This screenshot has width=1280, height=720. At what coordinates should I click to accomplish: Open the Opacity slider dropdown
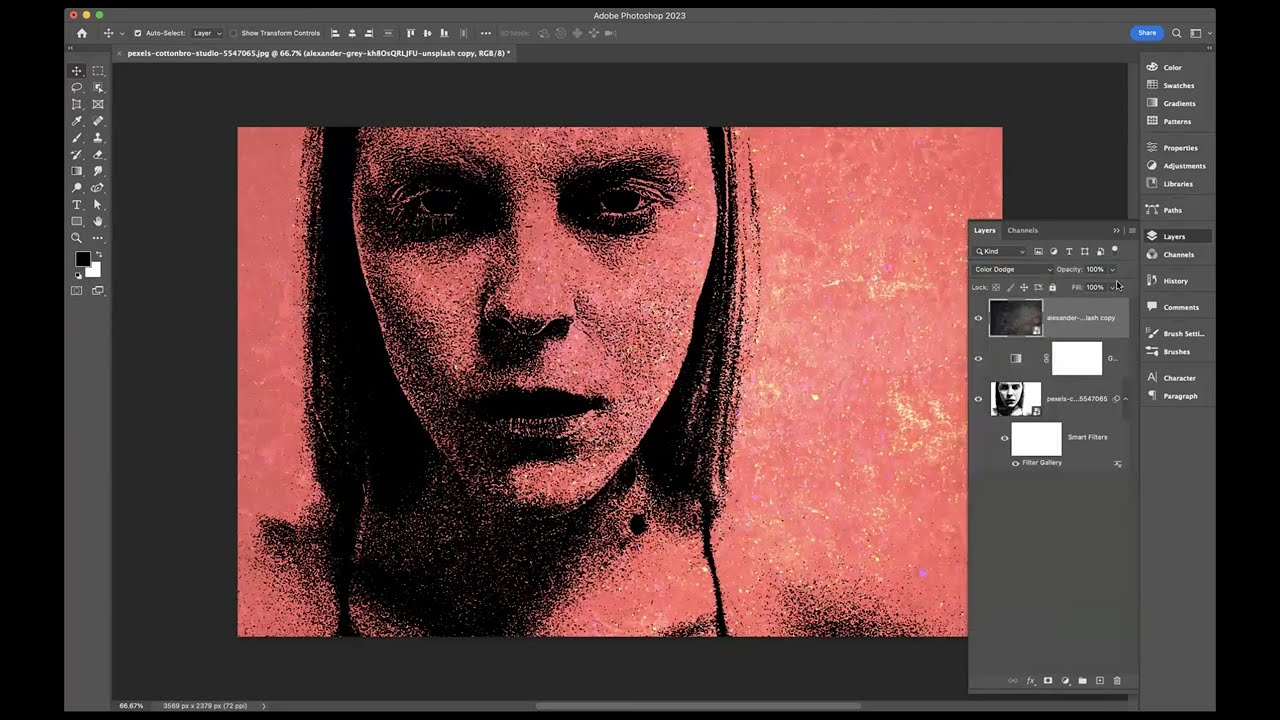pyautogui.click(x=1112, y=269)
